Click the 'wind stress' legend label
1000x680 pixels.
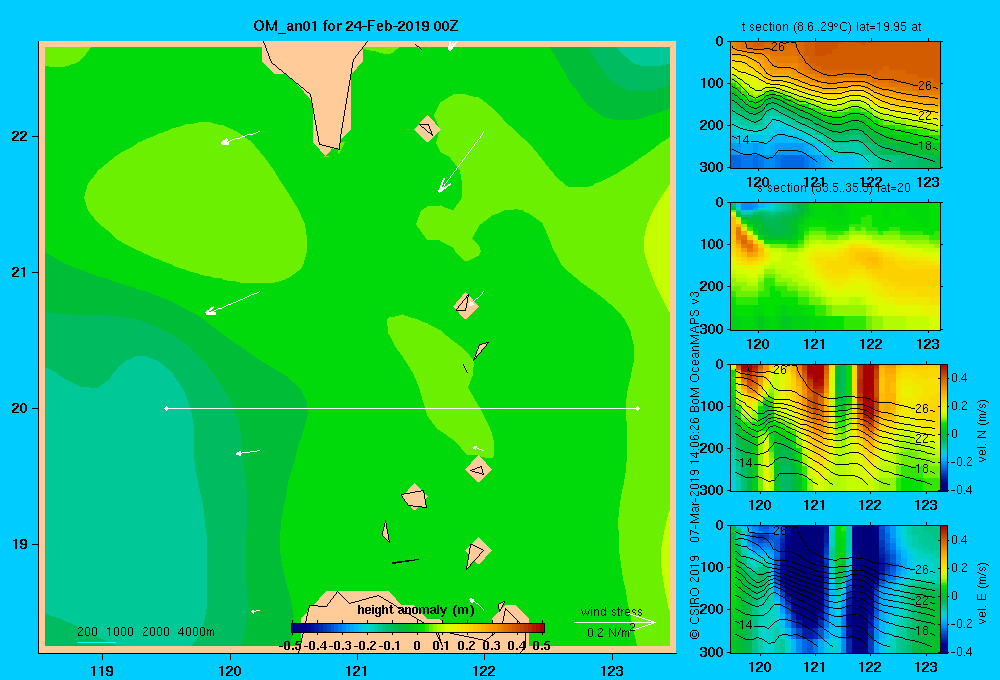(611, 611)
